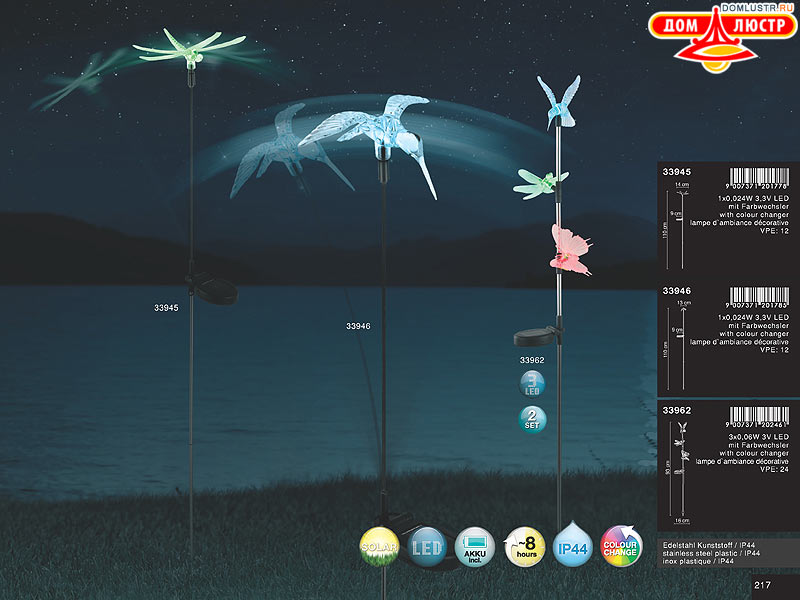Click the LED feature badge
The height and width of the screenshot is (600, 800).
[427, 547]
